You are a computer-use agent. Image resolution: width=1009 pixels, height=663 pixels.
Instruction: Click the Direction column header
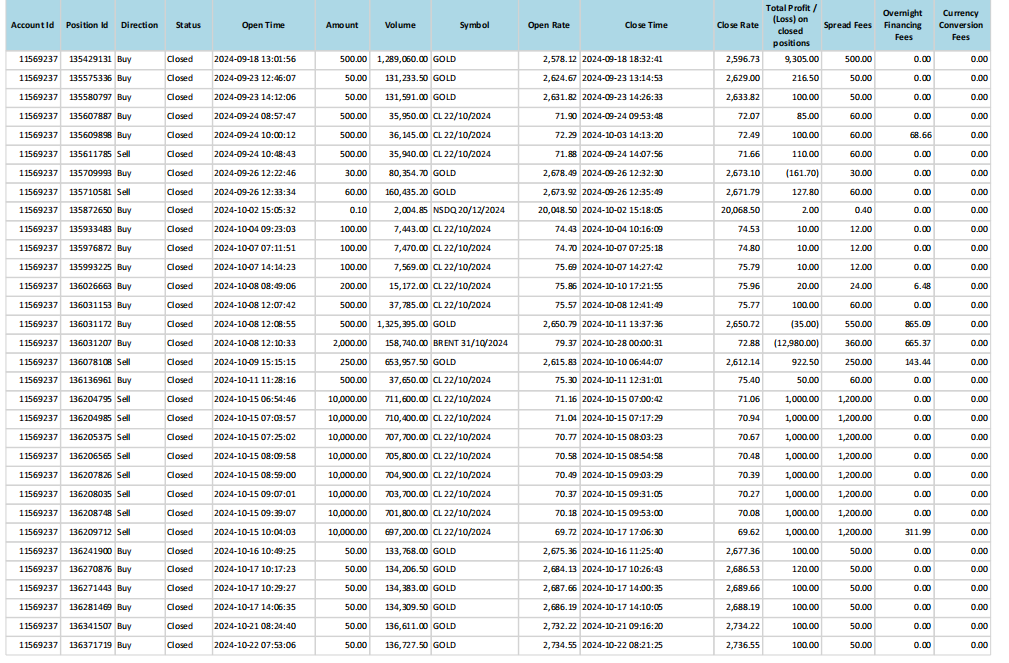tap(139, 25)
